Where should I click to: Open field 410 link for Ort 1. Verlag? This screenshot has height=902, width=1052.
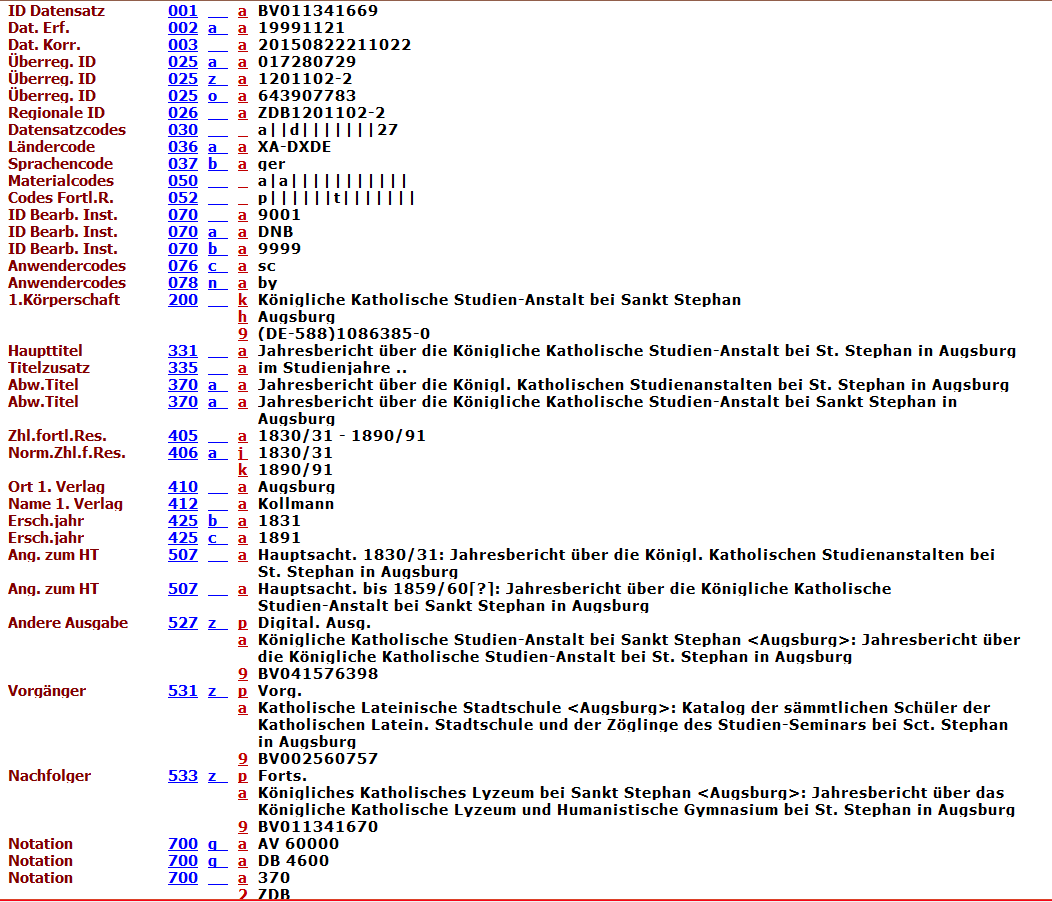point(183,487)
